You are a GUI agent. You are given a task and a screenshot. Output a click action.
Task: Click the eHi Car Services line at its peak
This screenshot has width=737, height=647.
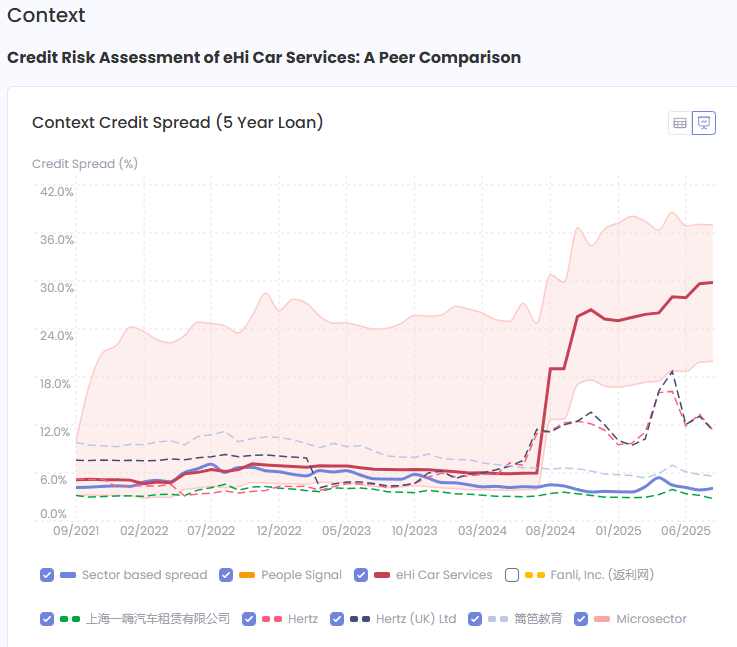pos(708,282)
